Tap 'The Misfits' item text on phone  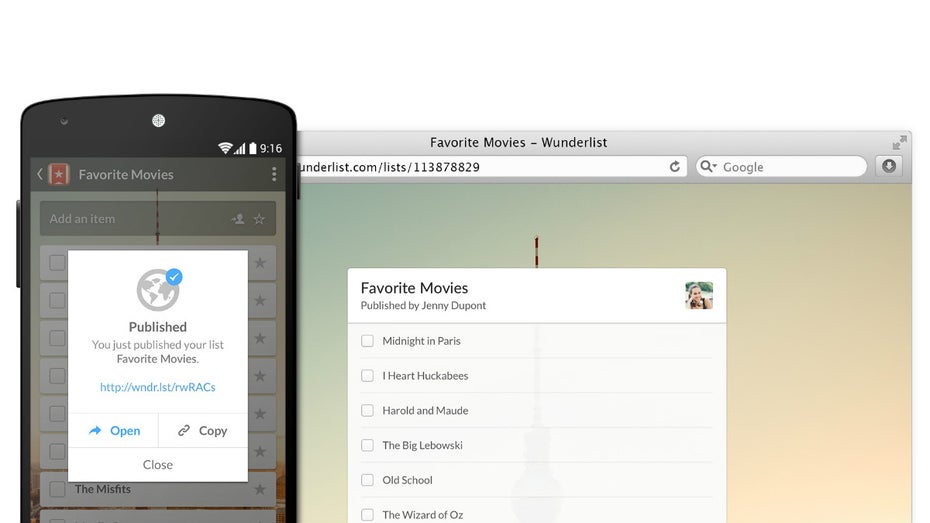(103, 489)
